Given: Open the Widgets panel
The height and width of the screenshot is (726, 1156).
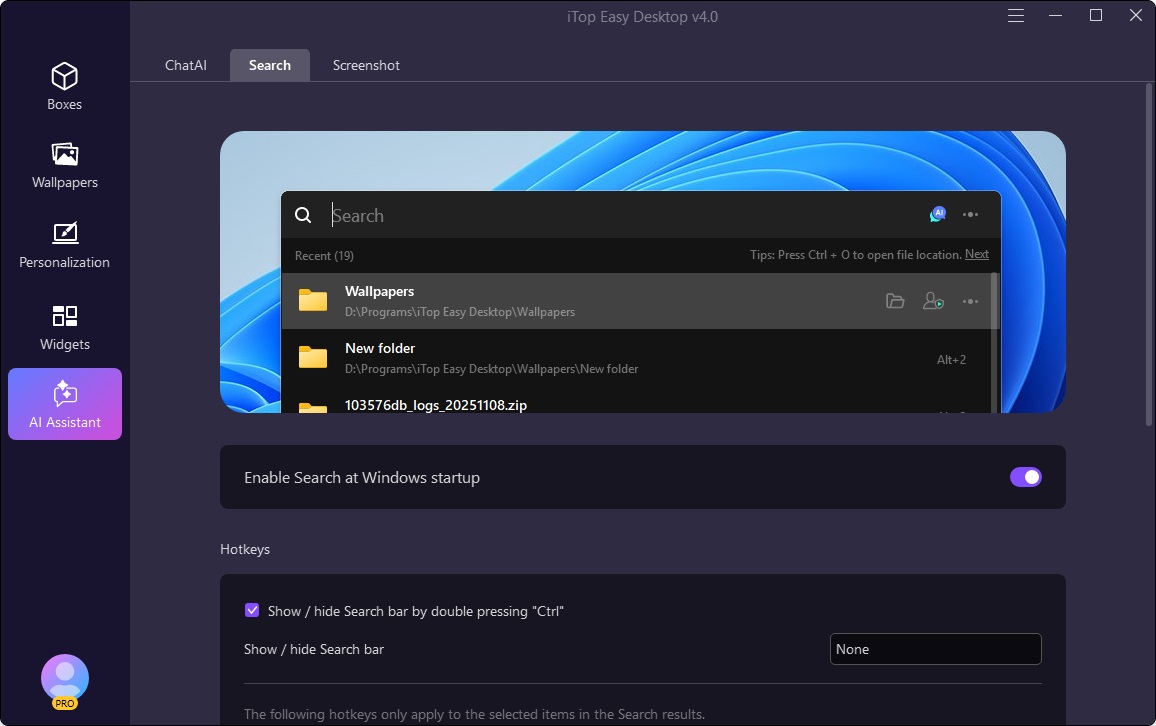Looking at the screenshot, I should click(65, 327).
